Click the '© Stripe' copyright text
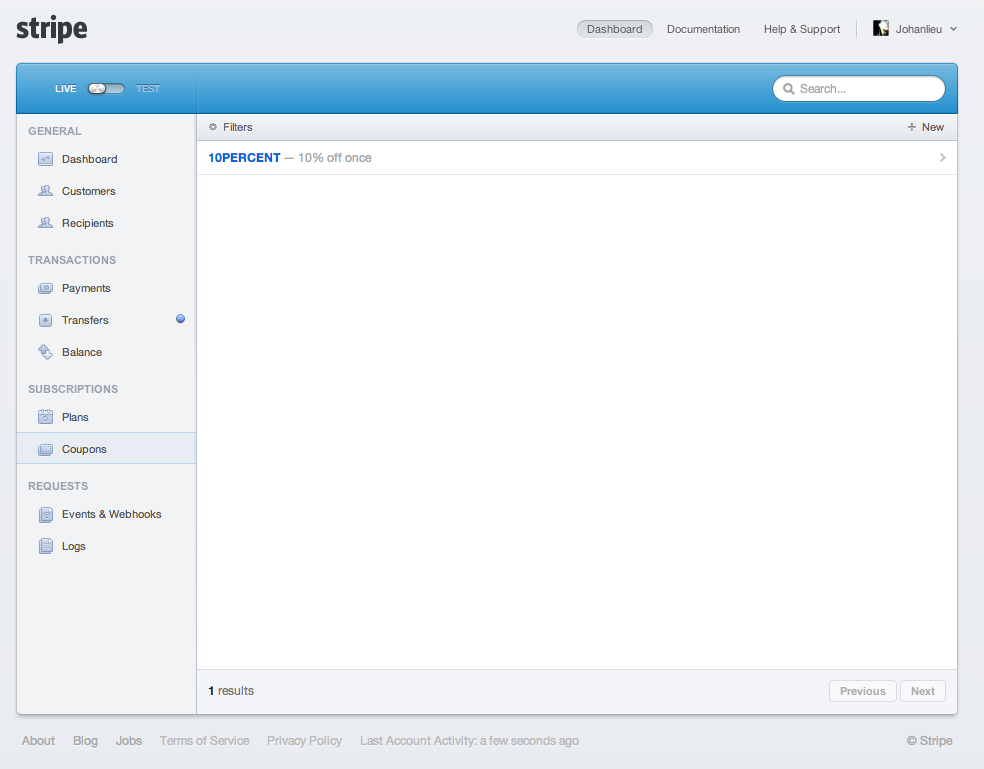 pos(929,741)
